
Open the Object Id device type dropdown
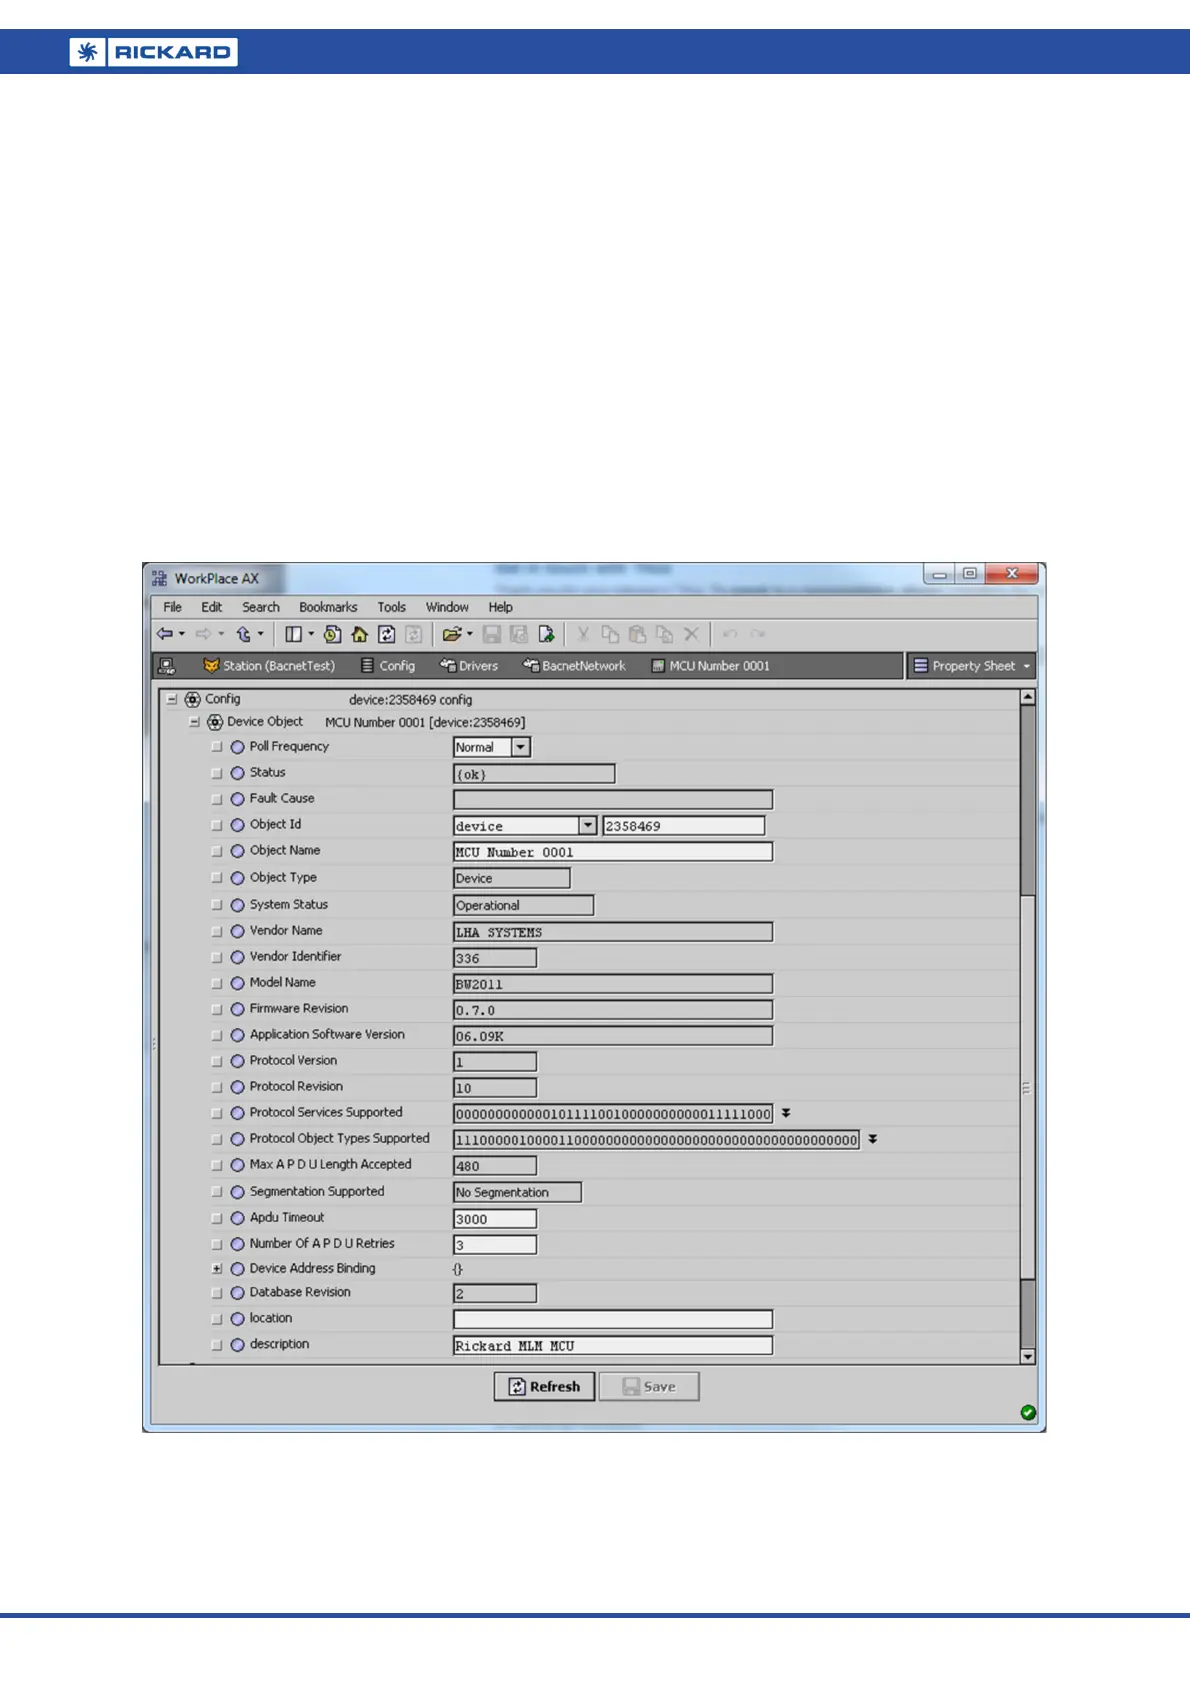pos(588,825)
